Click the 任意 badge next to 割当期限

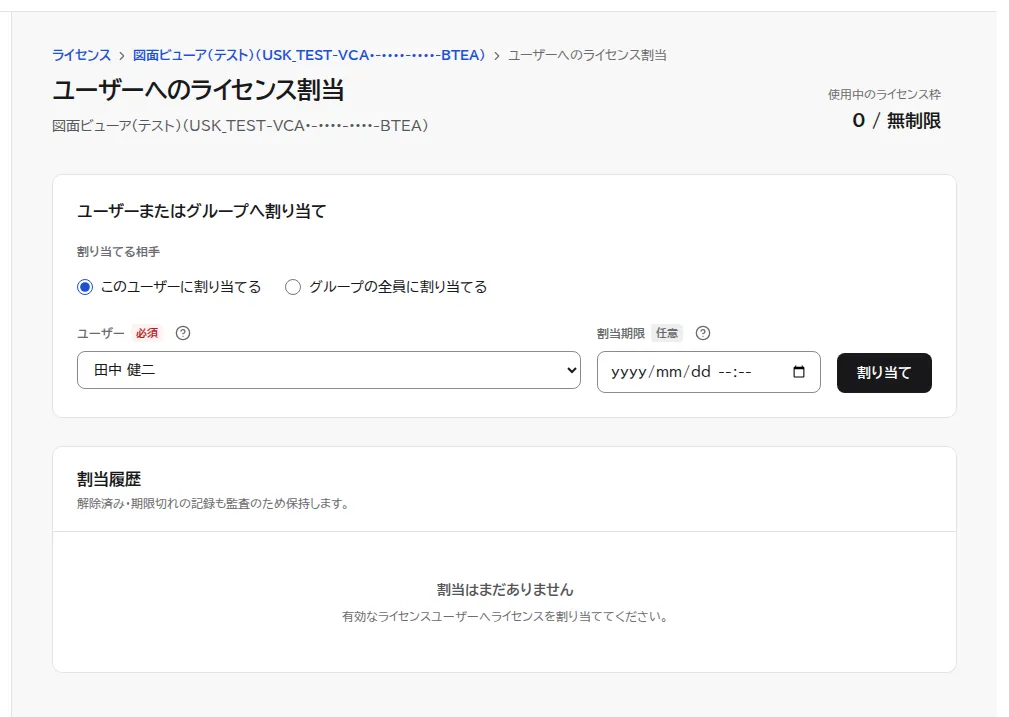point(667,333)
